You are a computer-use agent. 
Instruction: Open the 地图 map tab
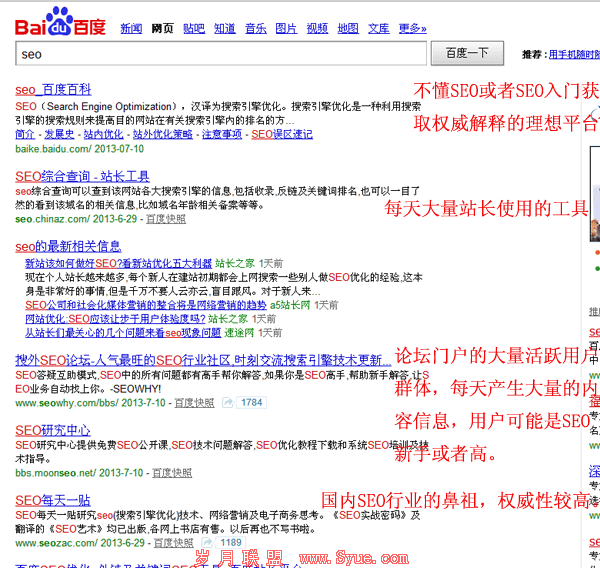point(348,28)
